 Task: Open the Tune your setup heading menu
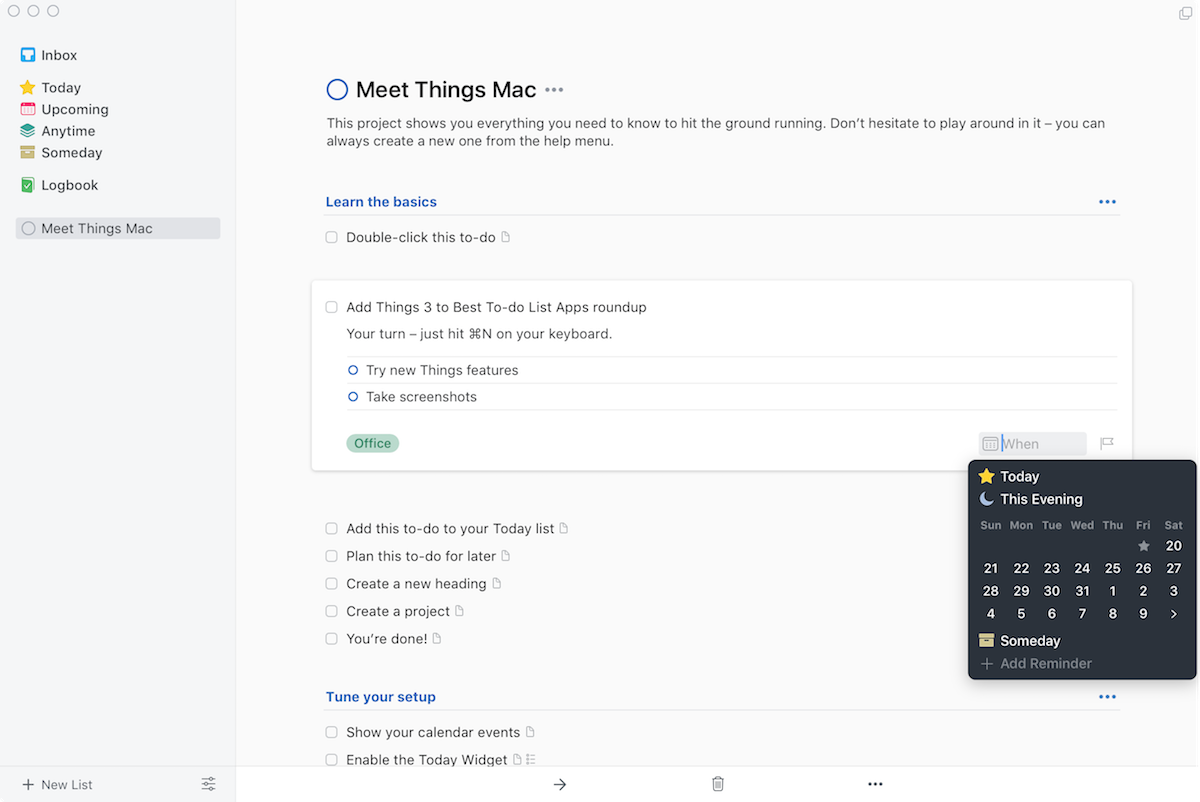[1107, 697]
